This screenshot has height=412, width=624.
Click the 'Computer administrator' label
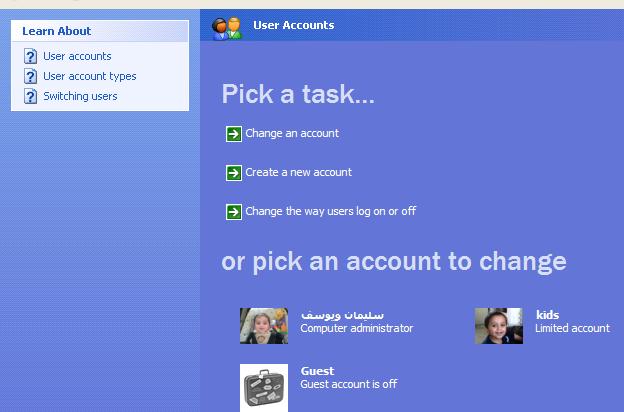[x=357, y=328]
